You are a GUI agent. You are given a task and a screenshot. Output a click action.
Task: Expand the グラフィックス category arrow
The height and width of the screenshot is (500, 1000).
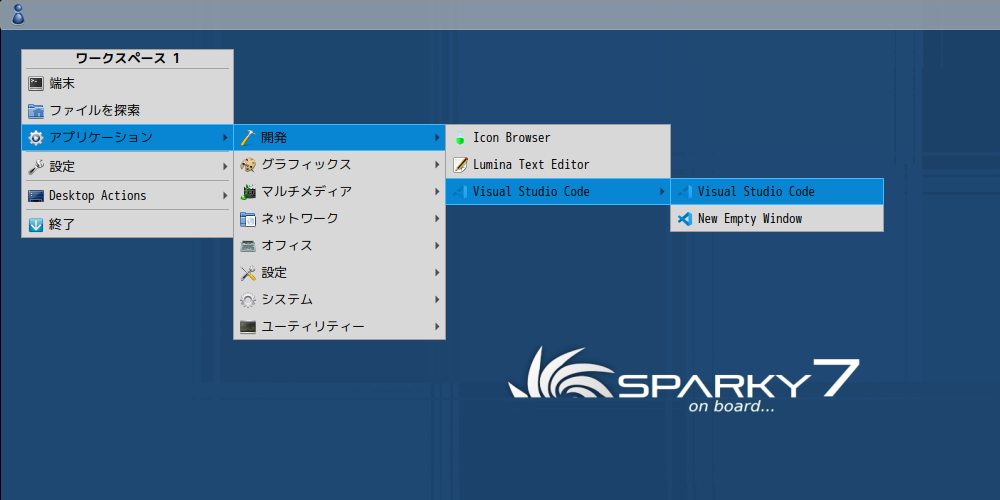point(437,165)
